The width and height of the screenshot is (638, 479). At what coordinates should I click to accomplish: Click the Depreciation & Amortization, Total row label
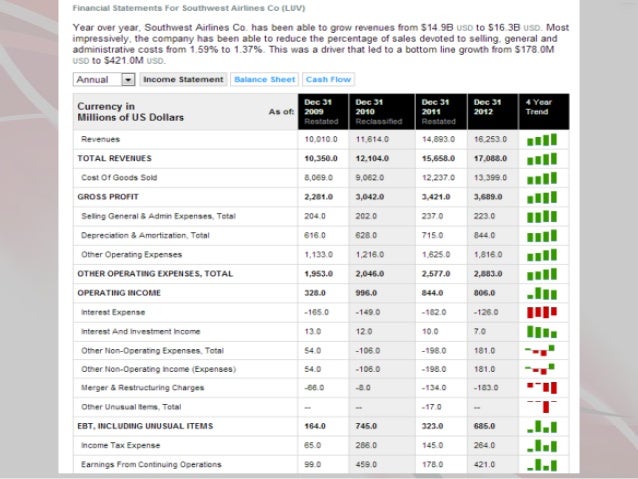click(x=145, y=235)
